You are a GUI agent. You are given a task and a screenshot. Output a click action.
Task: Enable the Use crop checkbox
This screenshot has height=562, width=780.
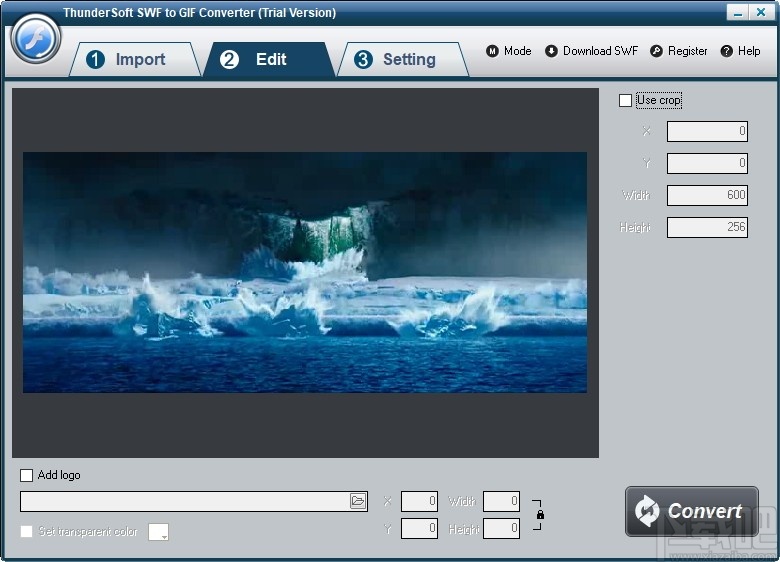[625, 100]
